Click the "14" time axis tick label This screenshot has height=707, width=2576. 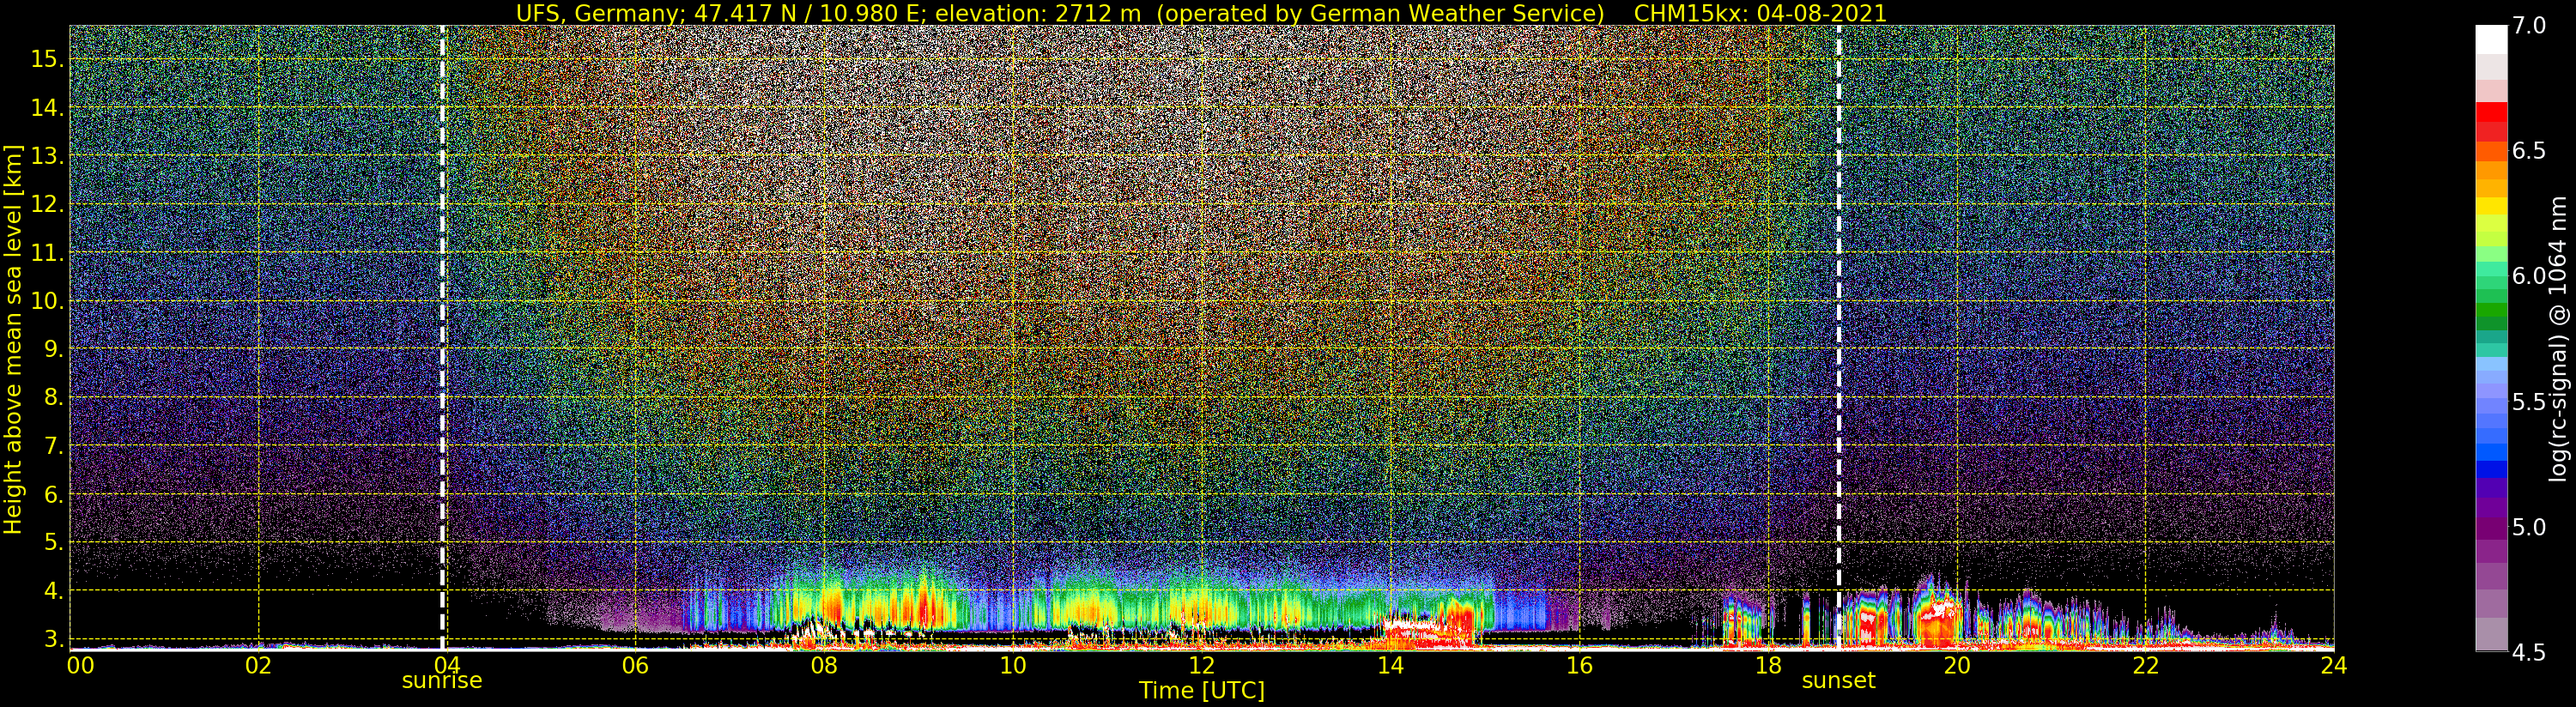click(1390, 665)
